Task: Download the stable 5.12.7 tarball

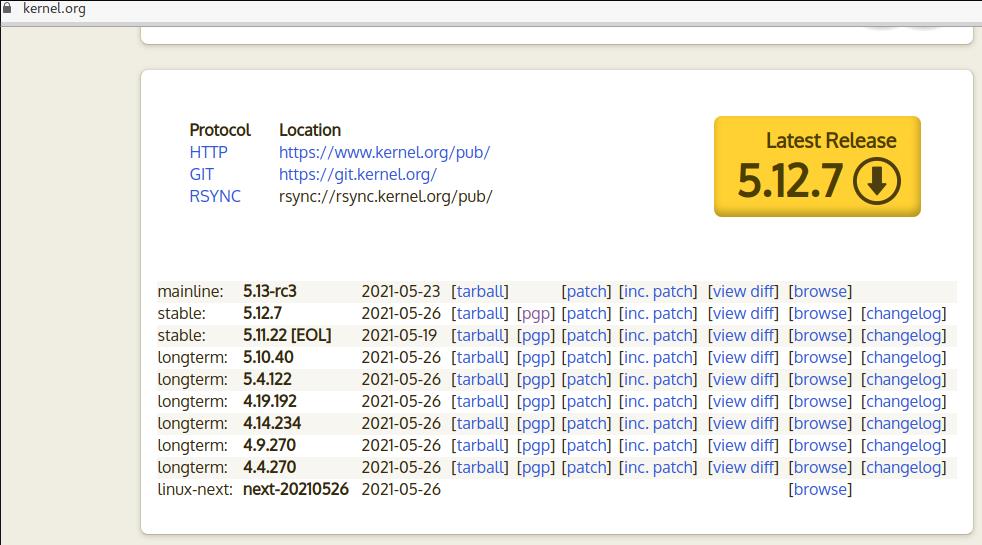Action: 480,313
